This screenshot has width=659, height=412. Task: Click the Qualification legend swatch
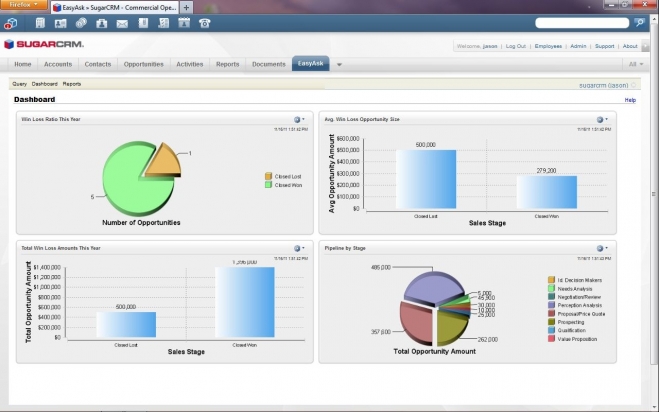[x=551, y=330]
